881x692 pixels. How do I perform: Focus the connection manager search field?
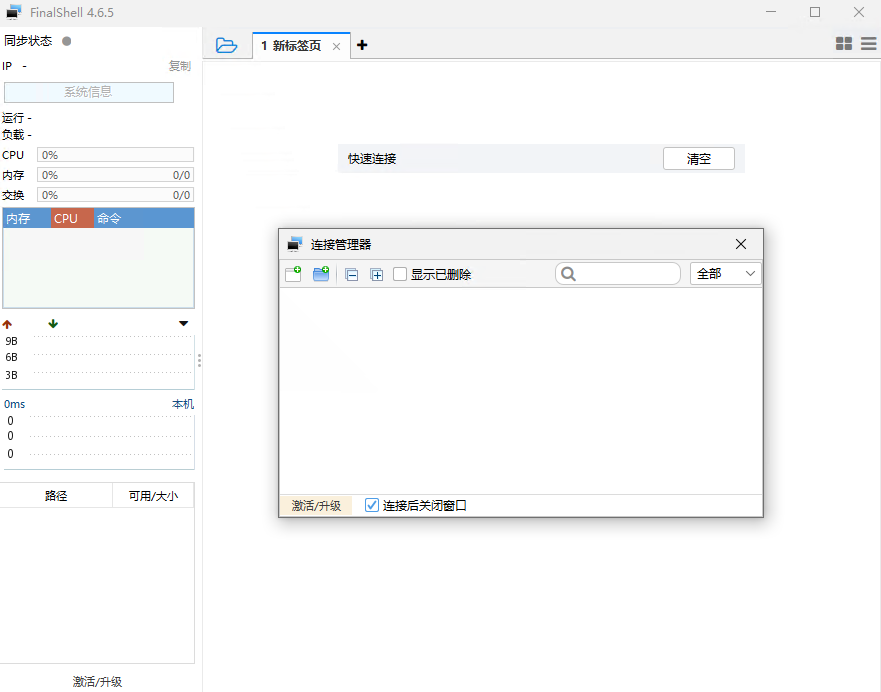(x=617, y=274)
